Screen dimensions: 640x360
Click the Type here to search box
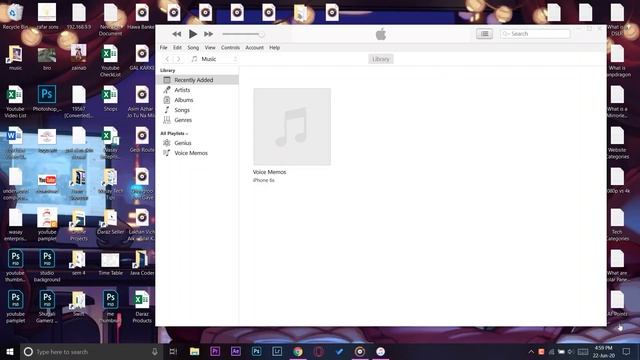tap(91, 351)
